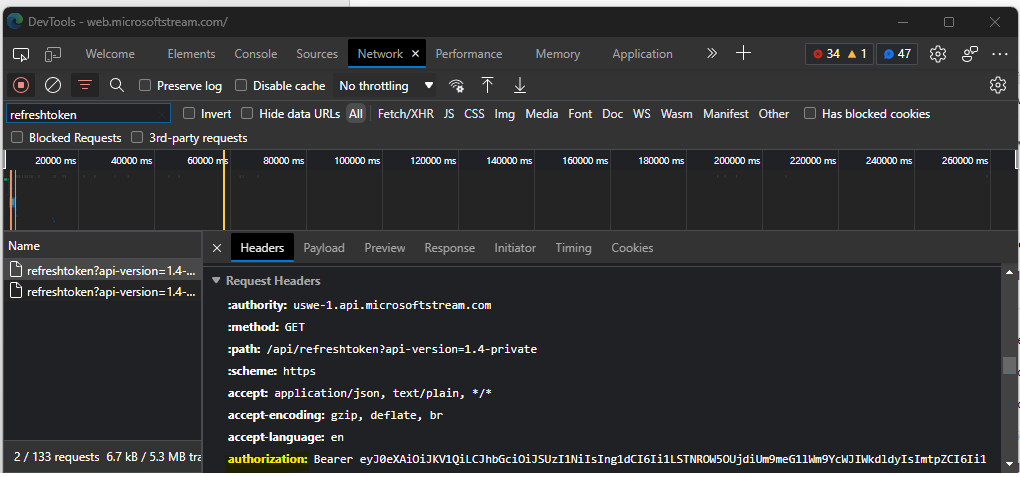Toggle device emulation icon
The image size is (1020, 477).
pyautogui.click(x=53, y=54)
